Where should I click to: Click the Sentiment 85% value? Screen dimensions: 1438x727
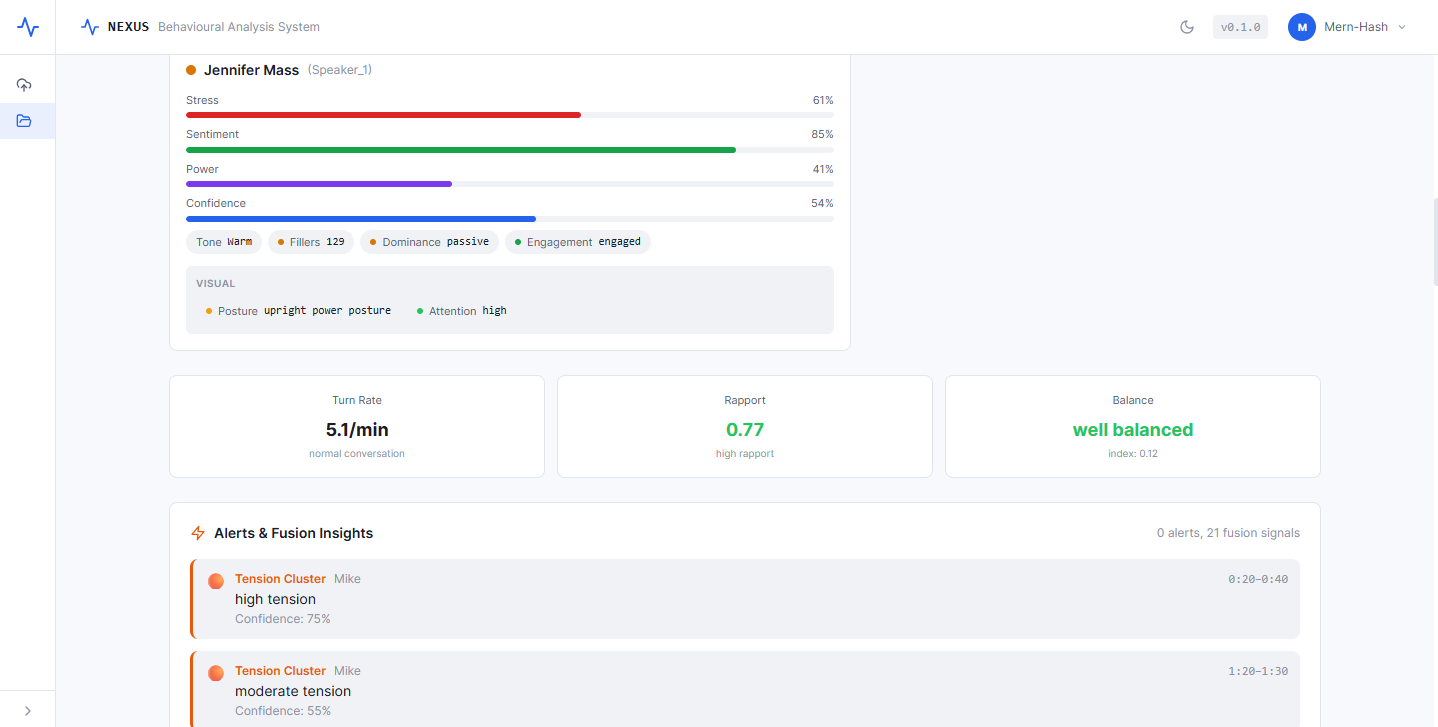coord(822,134)
